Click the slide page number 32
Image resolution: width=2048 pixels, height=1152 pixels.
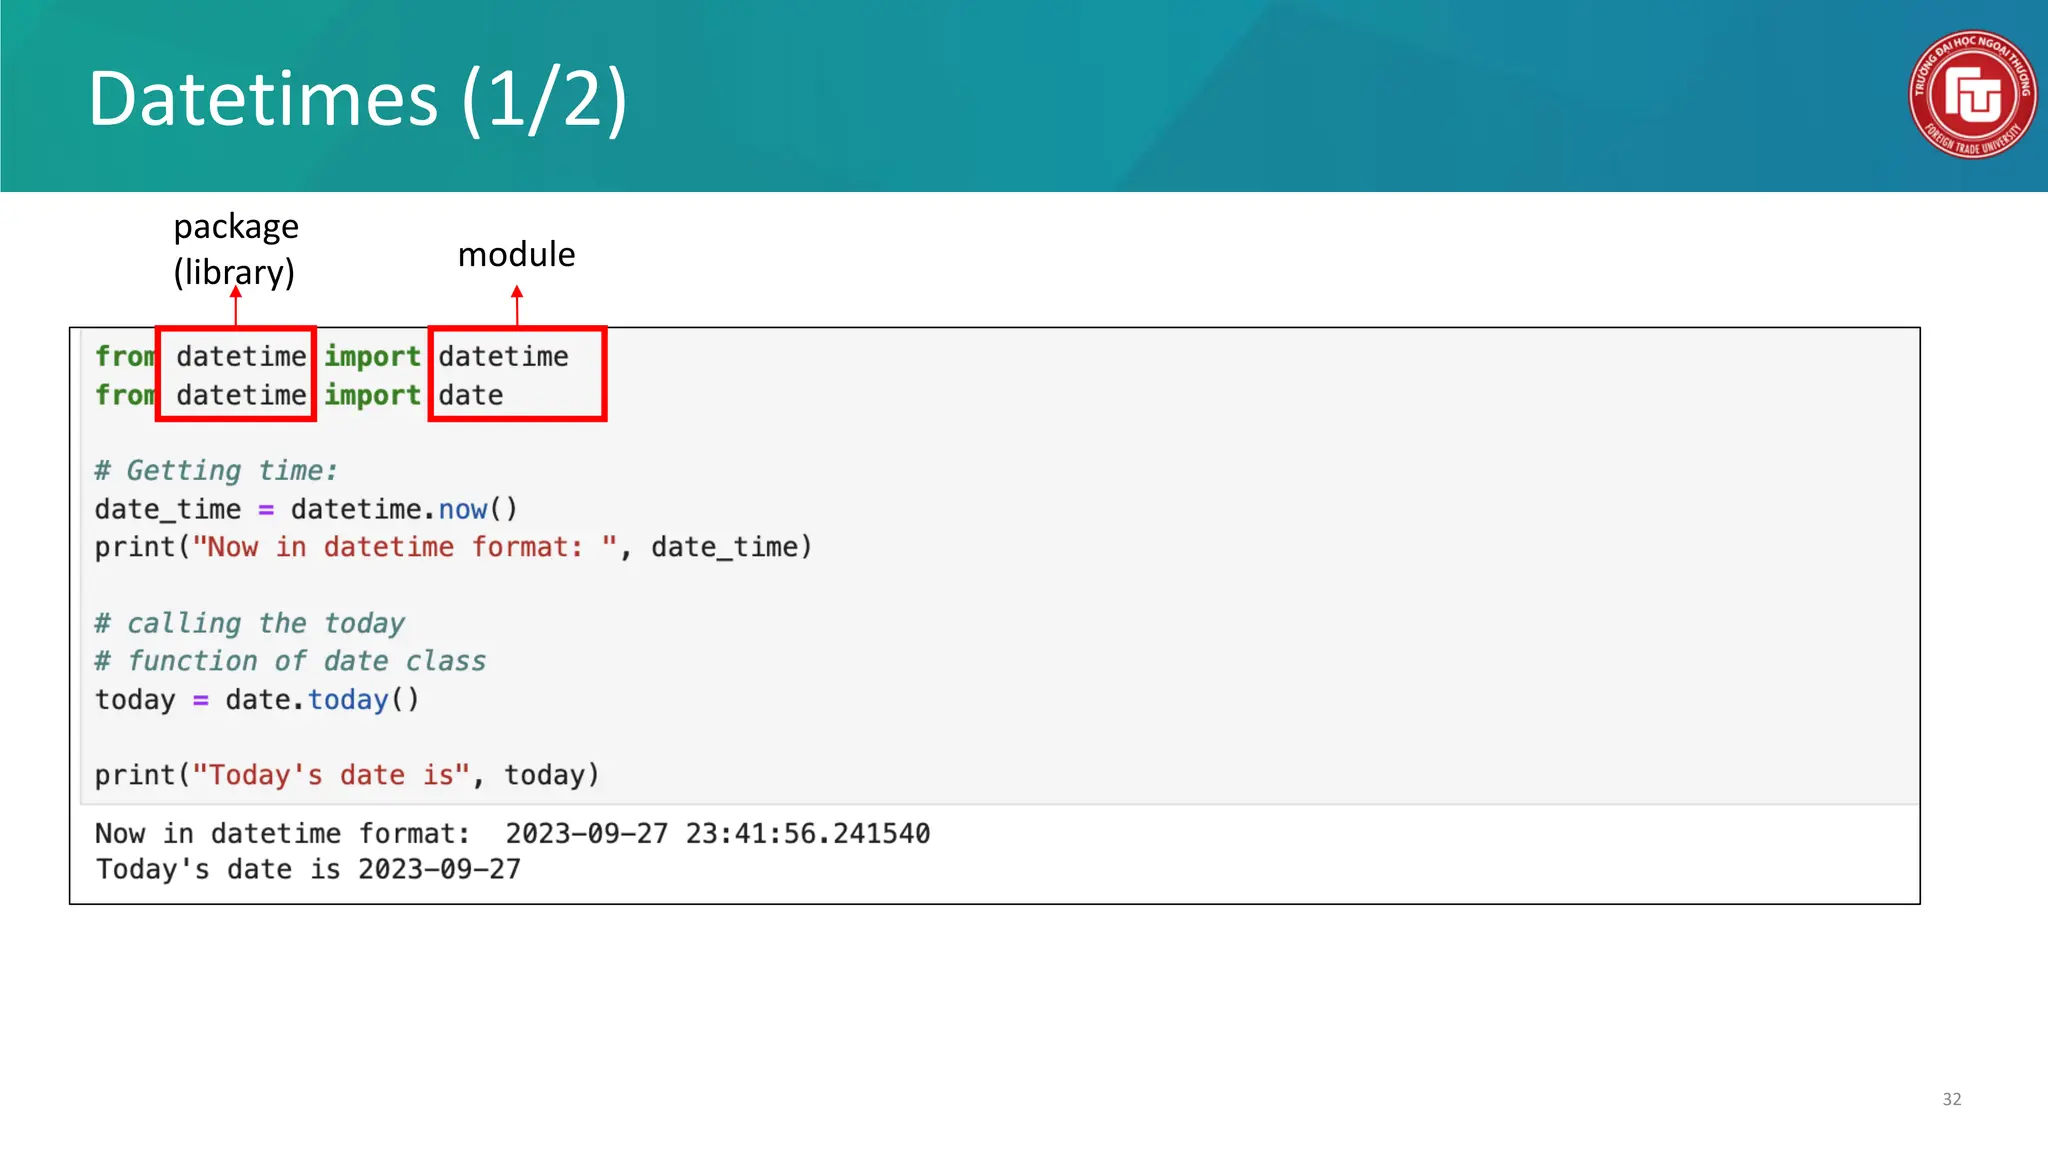tap(1951, 1099)
